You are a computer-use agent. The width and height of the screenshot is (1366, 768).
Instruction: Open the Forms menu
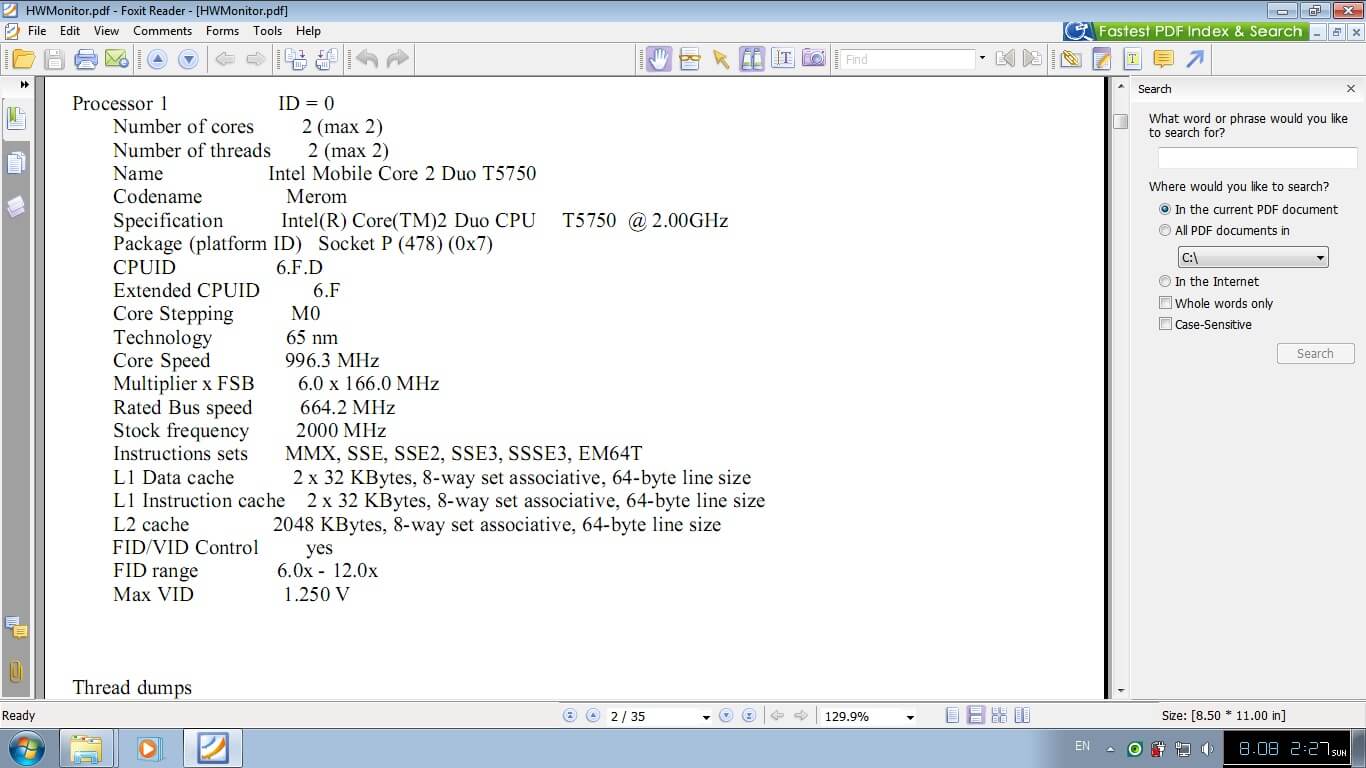point(222,31)
